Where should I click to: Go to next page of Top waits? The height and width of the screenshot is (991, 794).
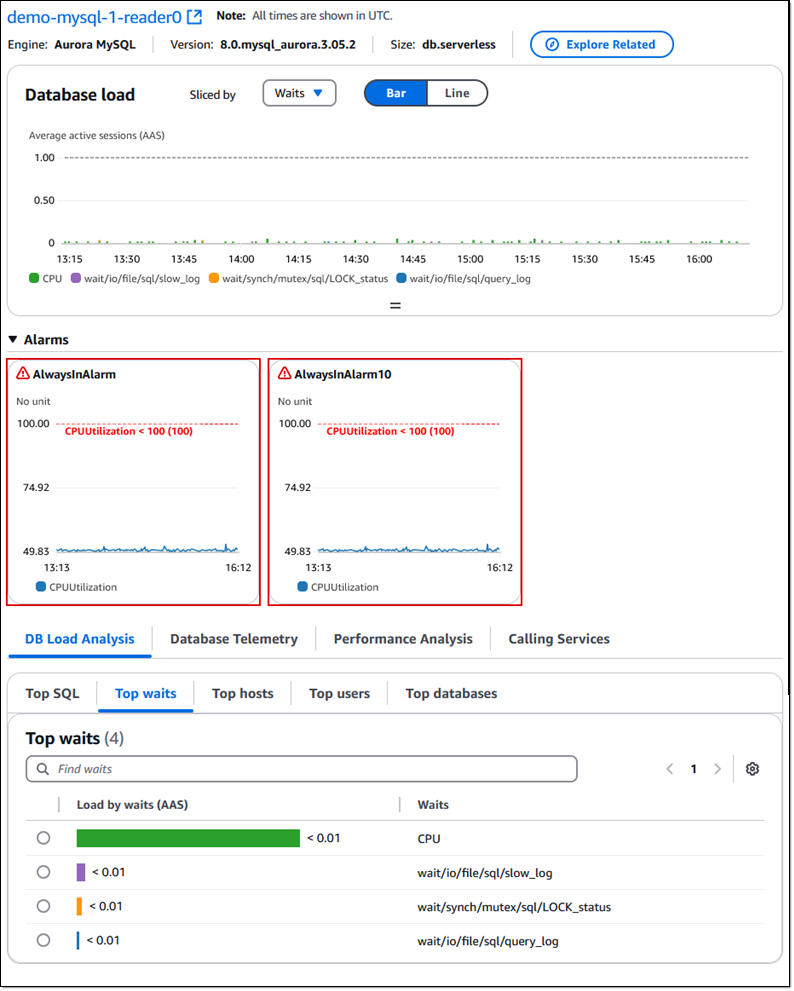718,769
